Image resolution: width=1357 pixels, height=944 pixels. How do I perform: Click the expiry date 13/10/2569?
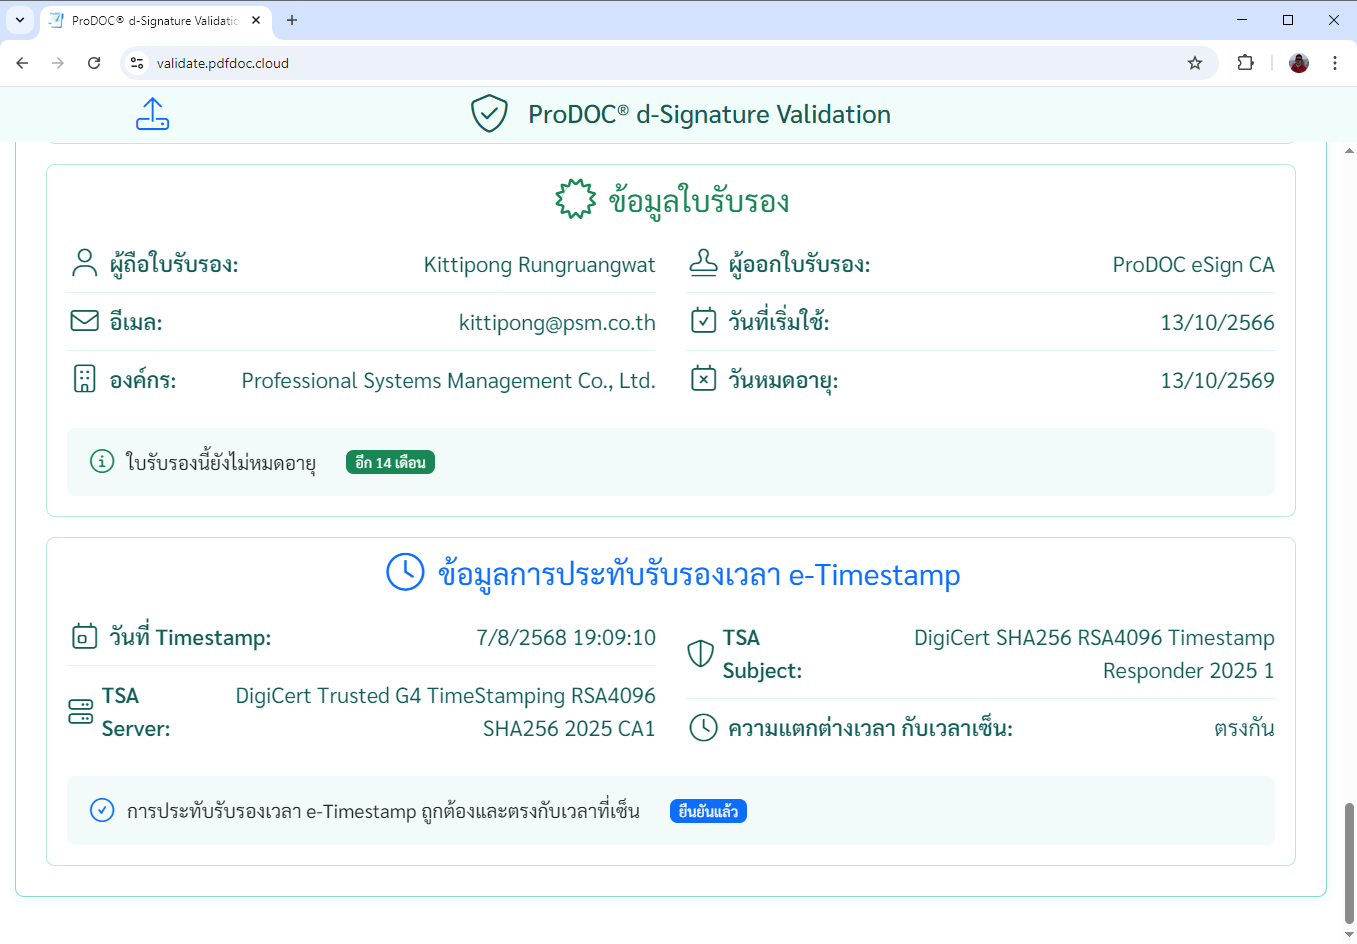tap(1218, 380)
